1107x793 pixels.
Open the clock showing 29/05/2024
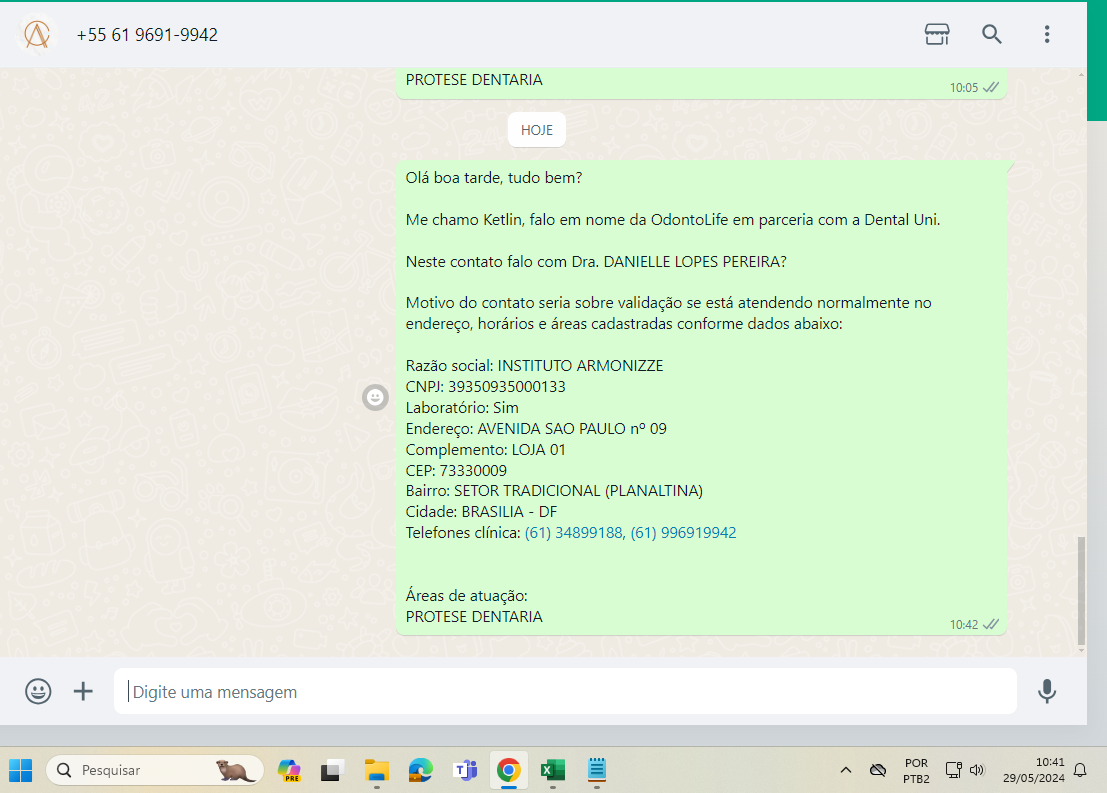1034,770
